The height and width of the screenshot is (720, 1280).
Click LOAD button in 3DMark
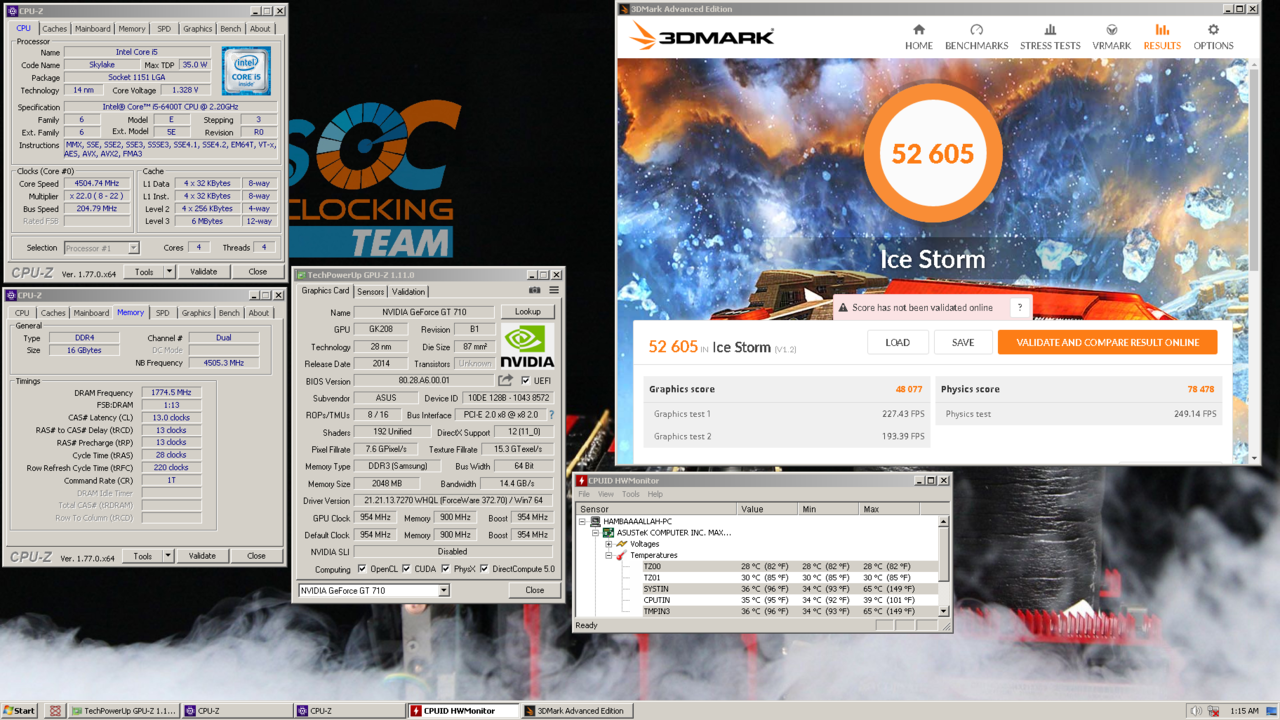pyautogui.click(x=897, y=342)
